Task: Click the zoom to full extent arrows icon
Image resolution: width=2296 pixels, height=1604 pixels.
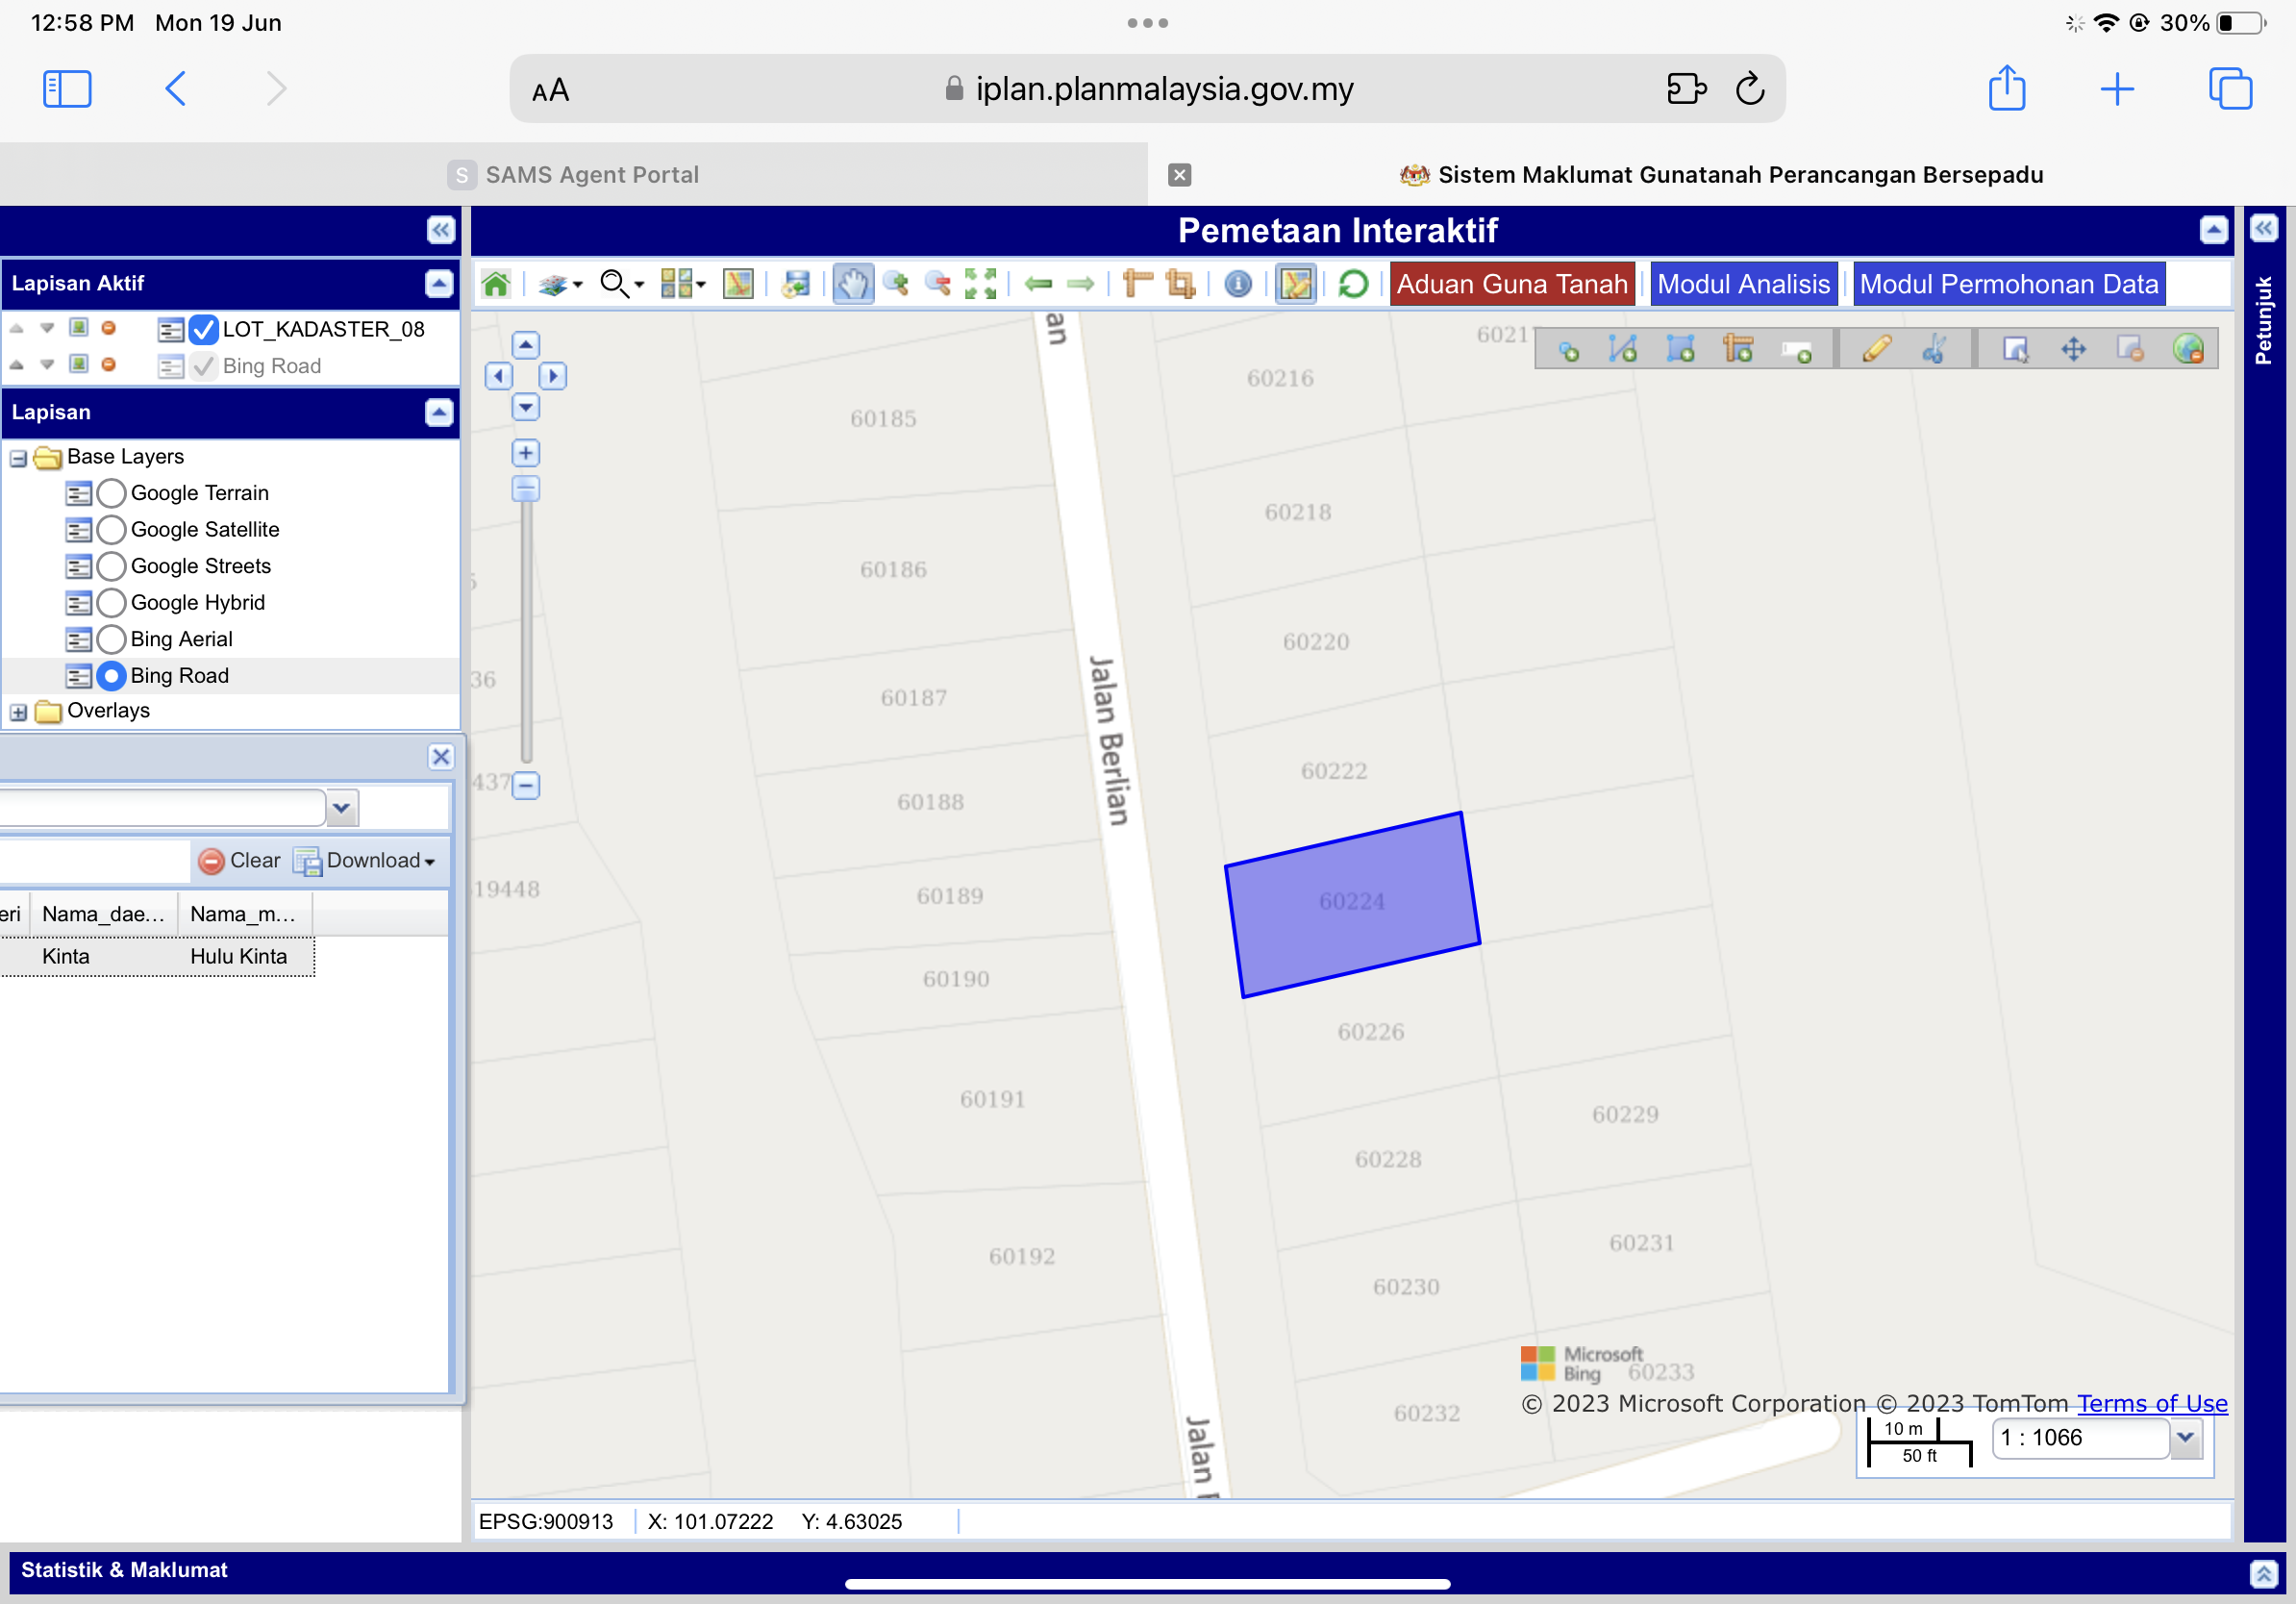Action: click(x=980, y=284)
